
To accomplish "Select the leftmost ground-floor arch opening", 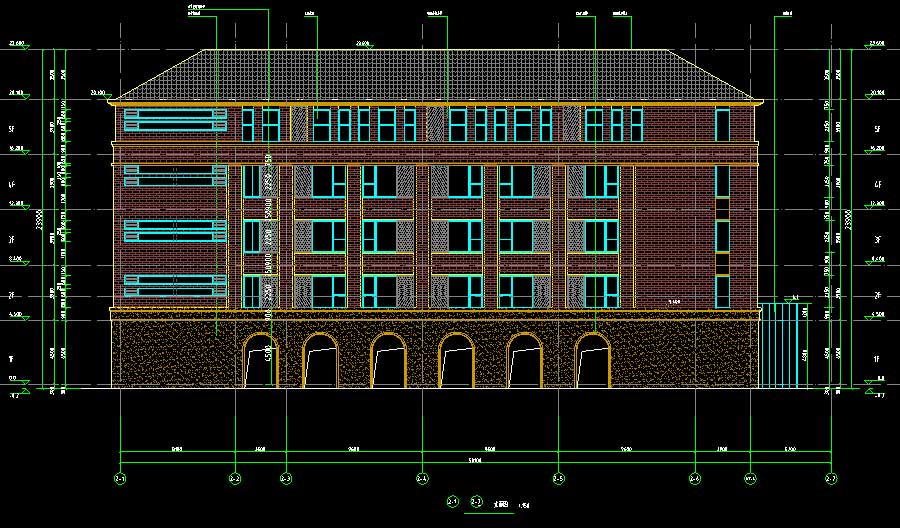I will [x=260, y=361].
